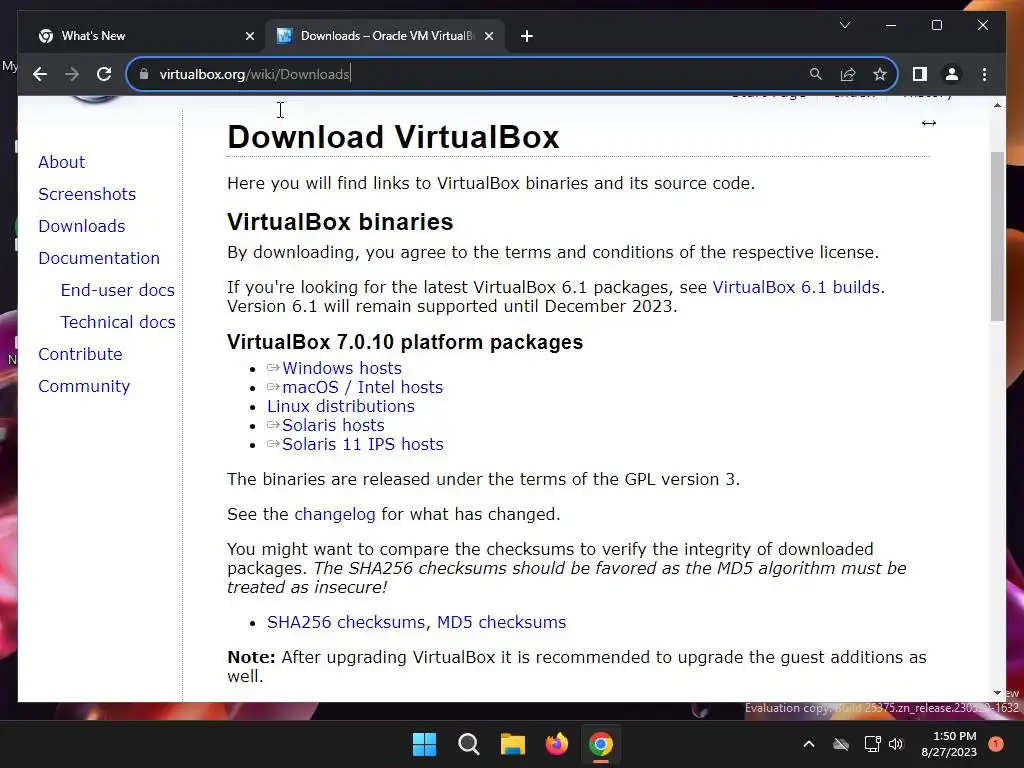The height and width of the screenshot is (768, 1024).
Task: Open the About sidebar link
Action: [x=61, y=162]
